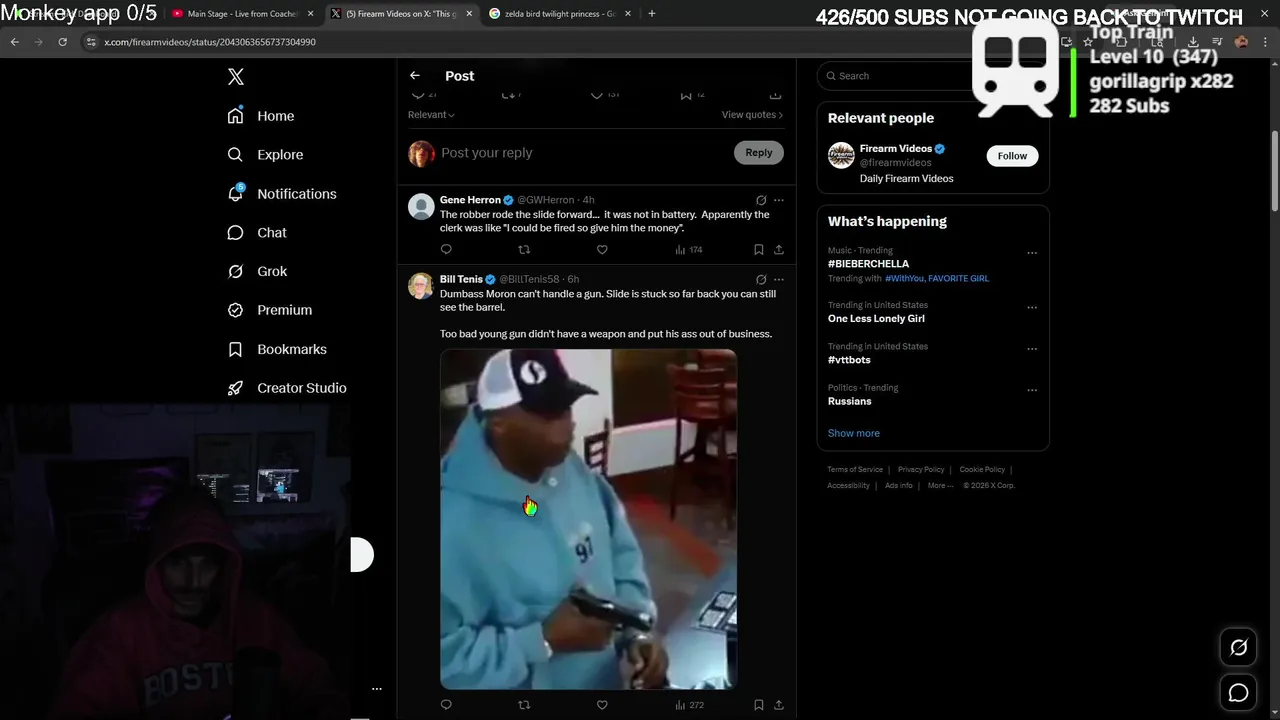Open Bill Tenis's name link
The height and width of the screenshot is (720, 1280).
461,279
